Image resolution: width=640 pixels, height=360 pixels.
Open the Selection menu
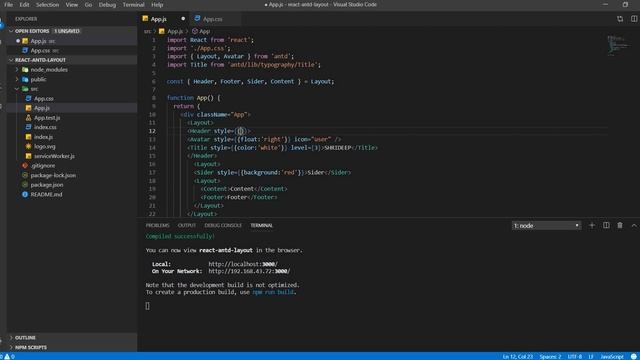click(x=47, y=4)
